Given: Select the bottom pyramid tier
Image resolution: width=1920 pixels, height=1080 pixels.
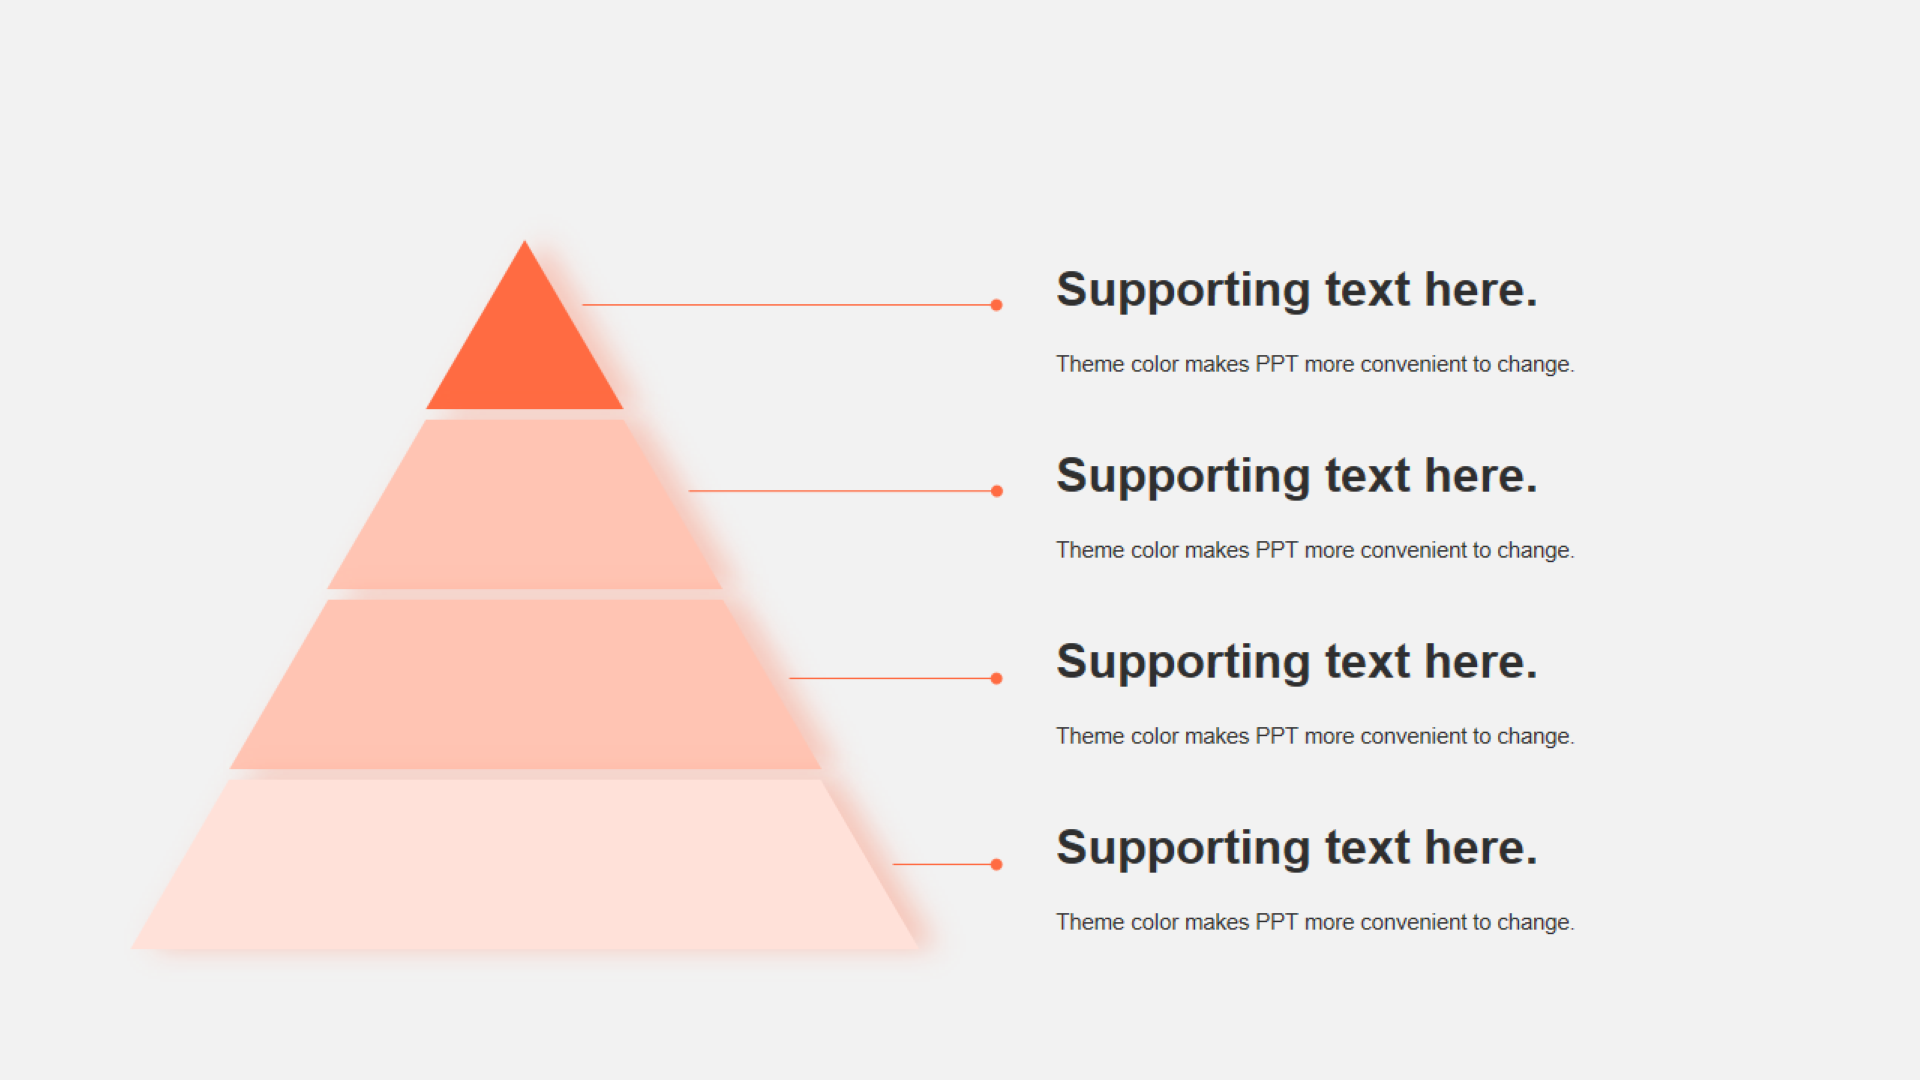Looking at the screenshot, I should point(525,864).
